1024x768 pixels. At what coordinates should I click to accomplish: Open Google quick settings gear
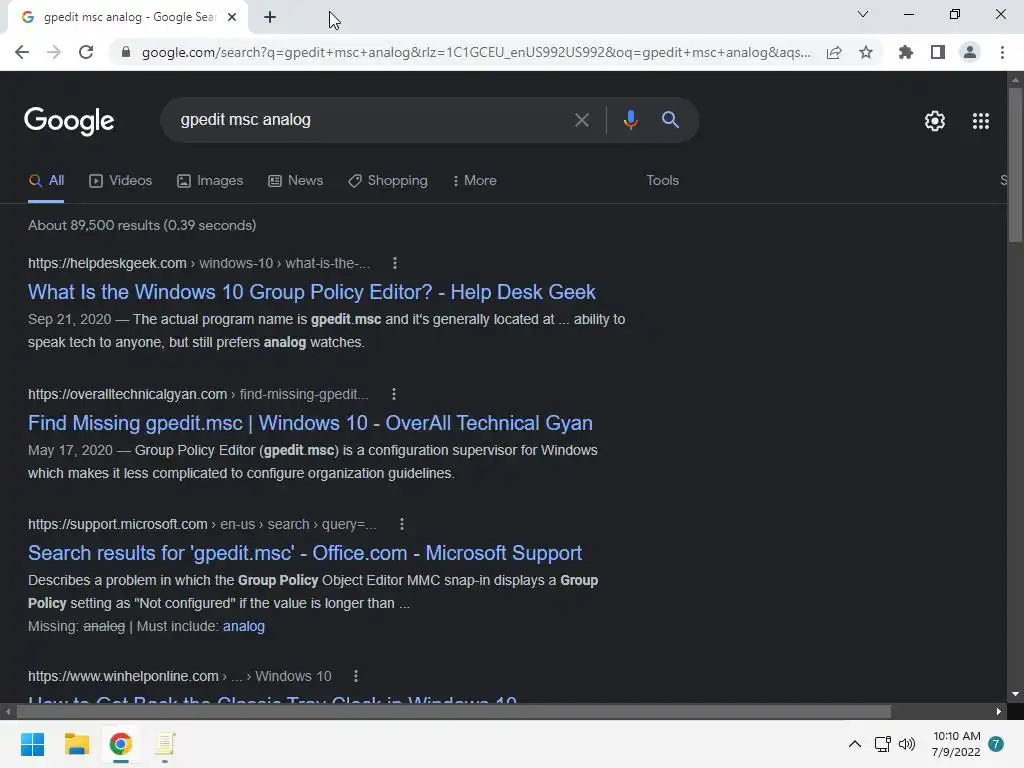(x=935, y=121)
